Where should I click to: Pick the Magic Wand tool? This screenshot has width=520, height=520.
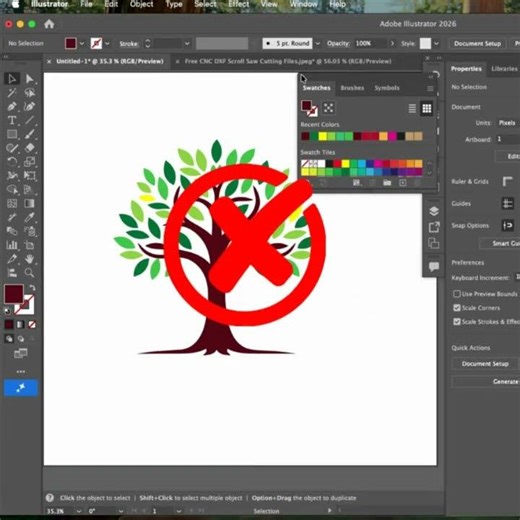click(x=12, y=93)
